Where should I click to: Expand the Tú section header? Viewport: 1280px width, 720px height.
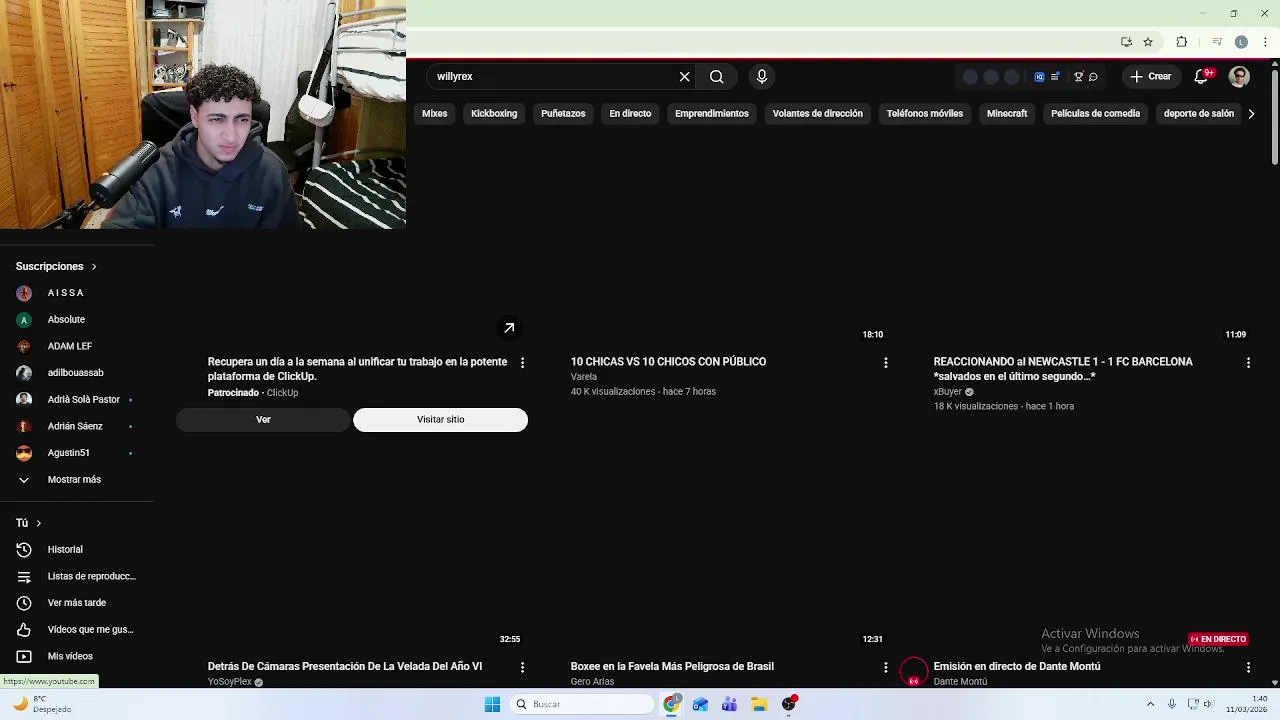point(28,523)
